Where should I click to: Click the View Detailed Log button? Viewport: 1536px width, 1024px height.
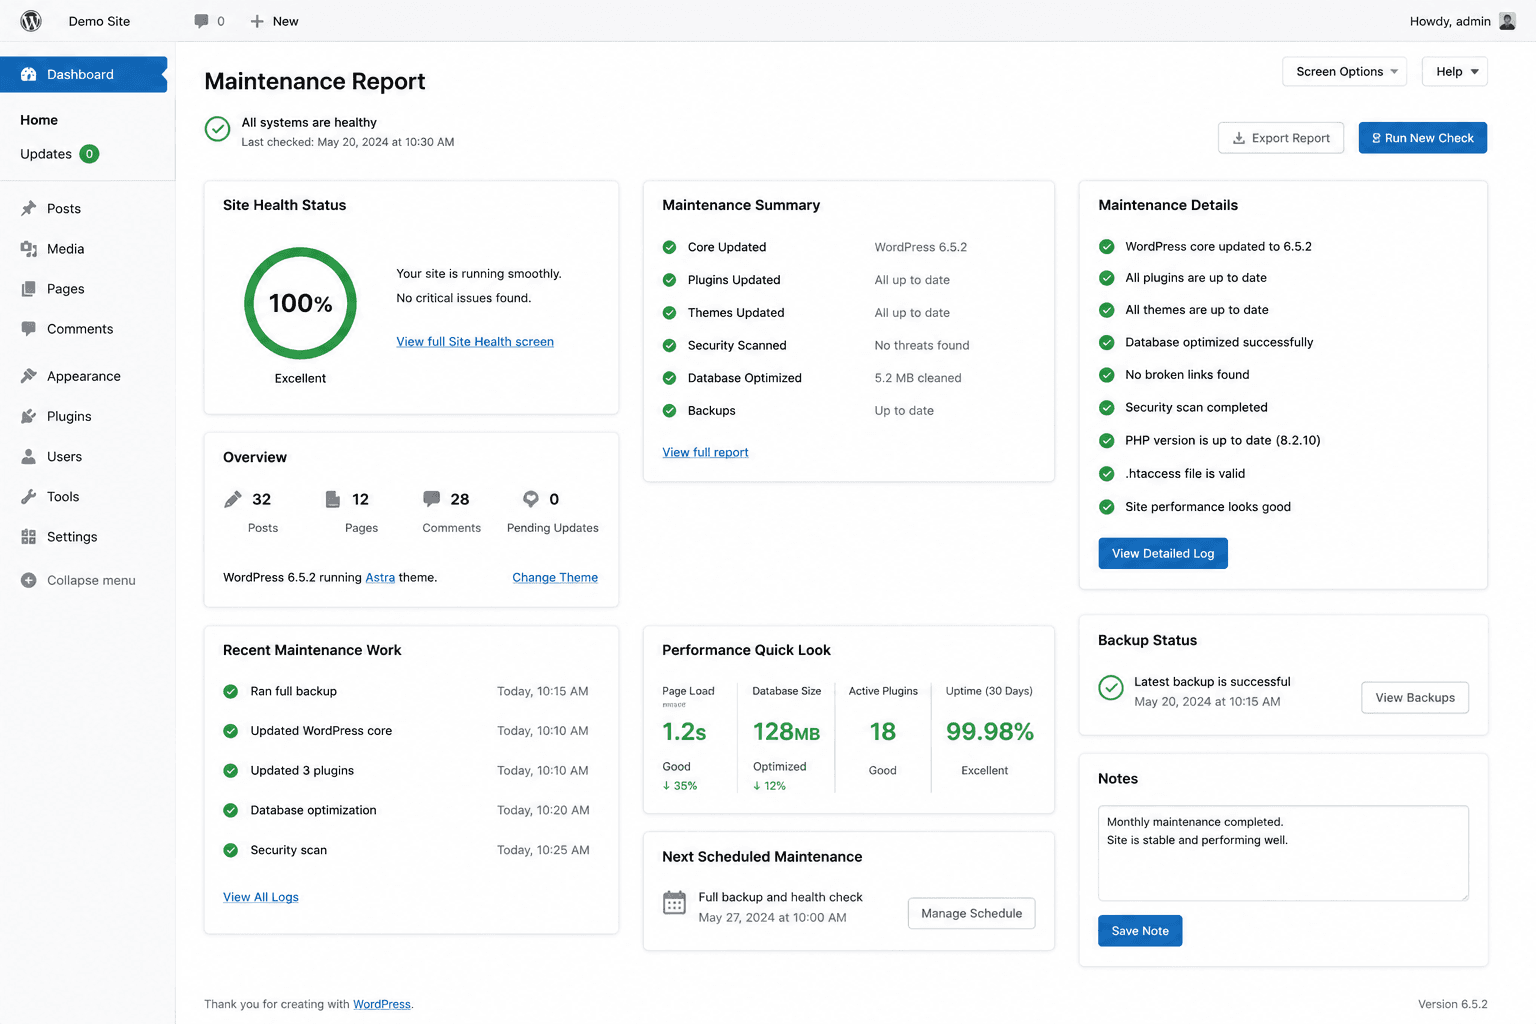tap(1163, 553)
